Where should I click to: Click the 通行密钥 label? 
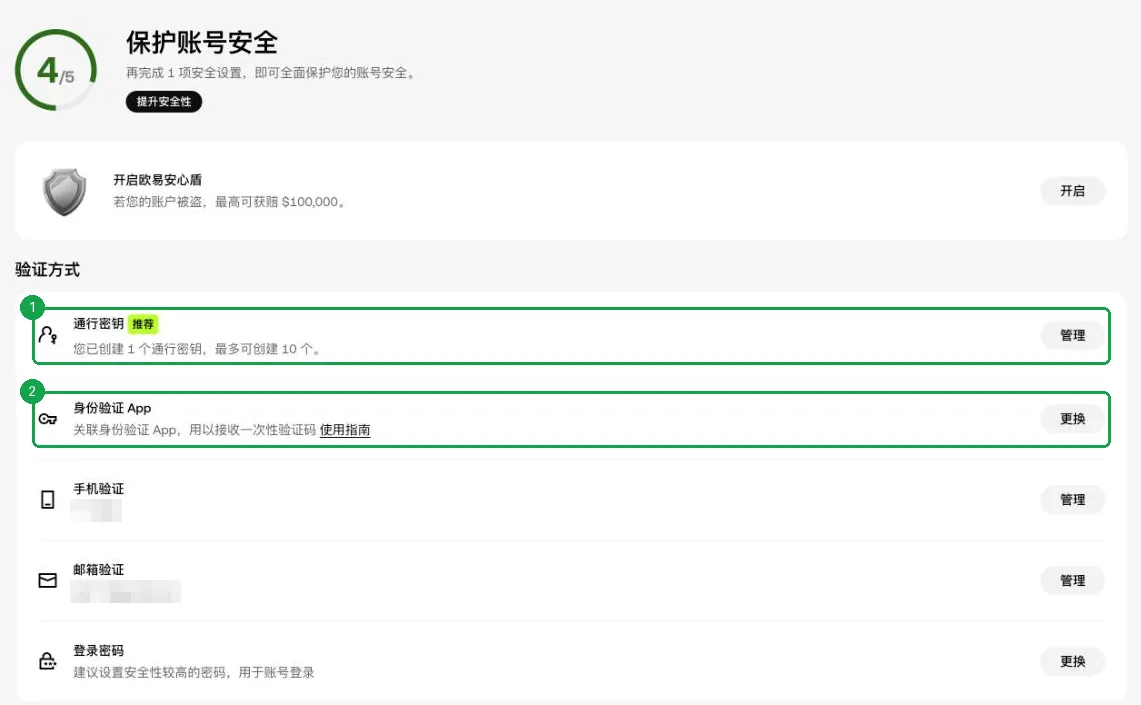98,324
